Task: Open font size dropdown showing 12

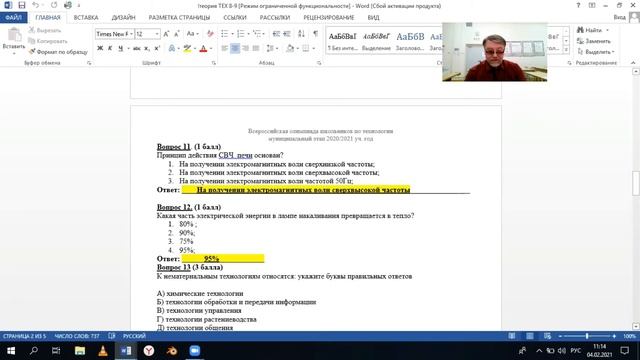Action: pyautogui.click(x=157, y=34)
